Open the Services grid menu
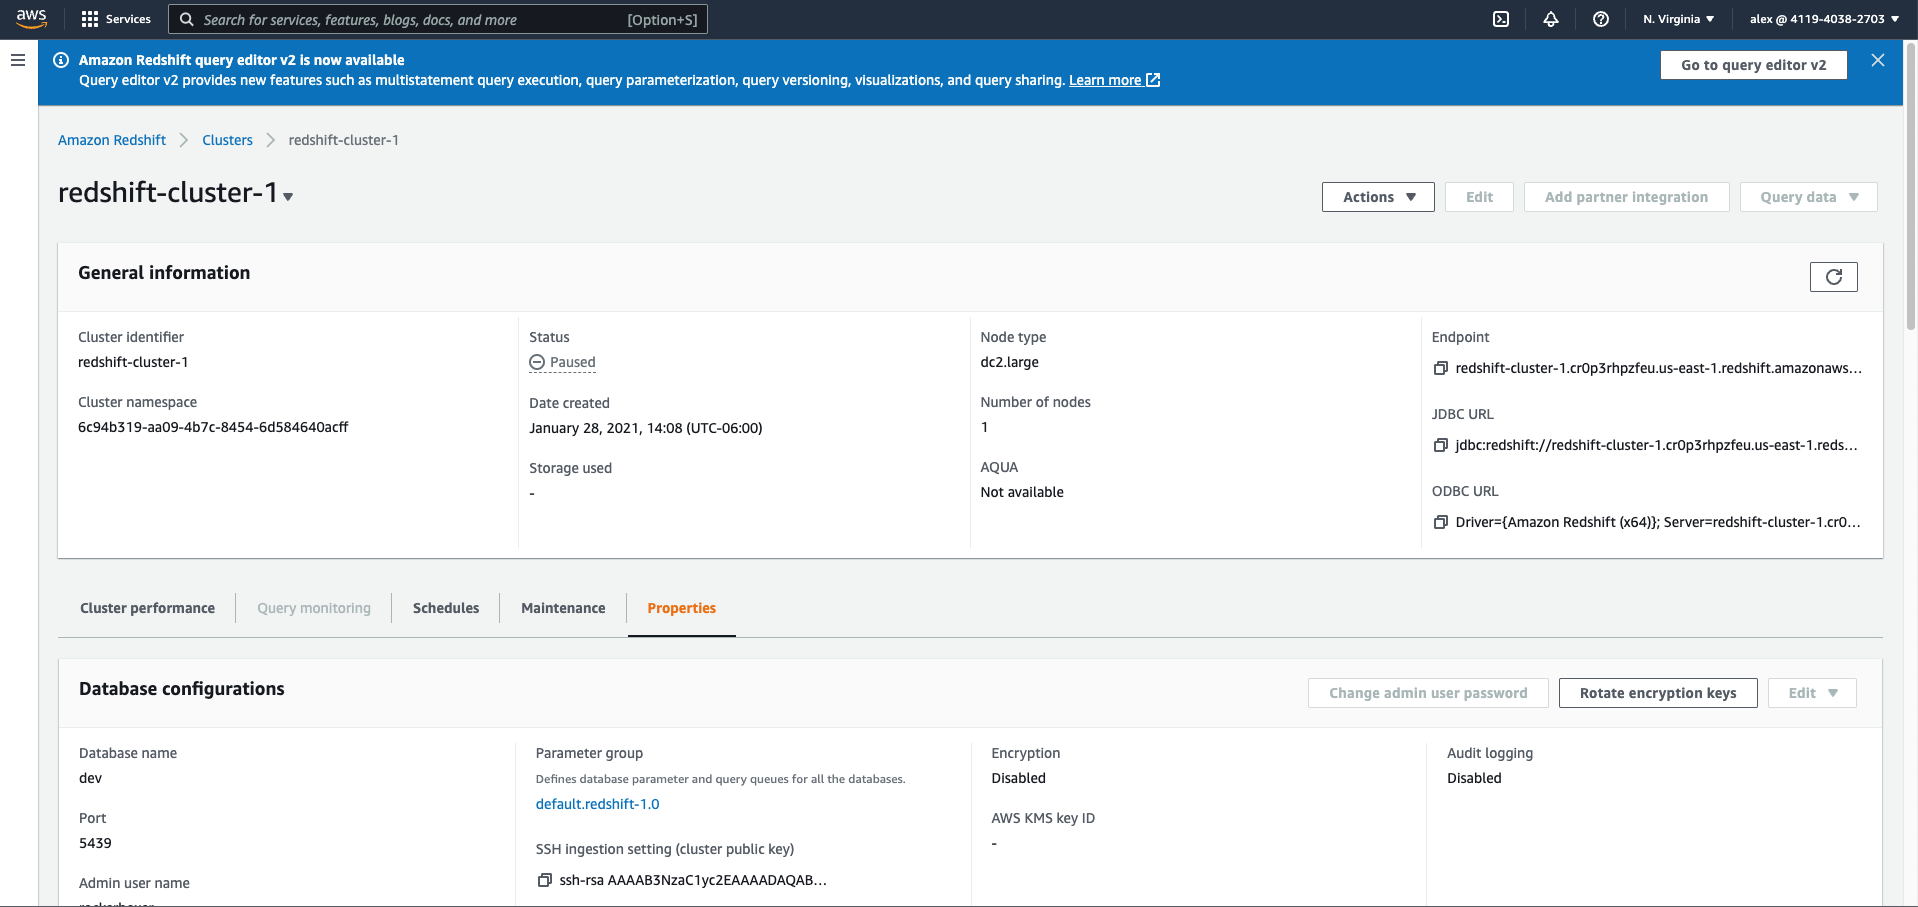Viewport: 1918px width, 907px height. click(116, 19)
